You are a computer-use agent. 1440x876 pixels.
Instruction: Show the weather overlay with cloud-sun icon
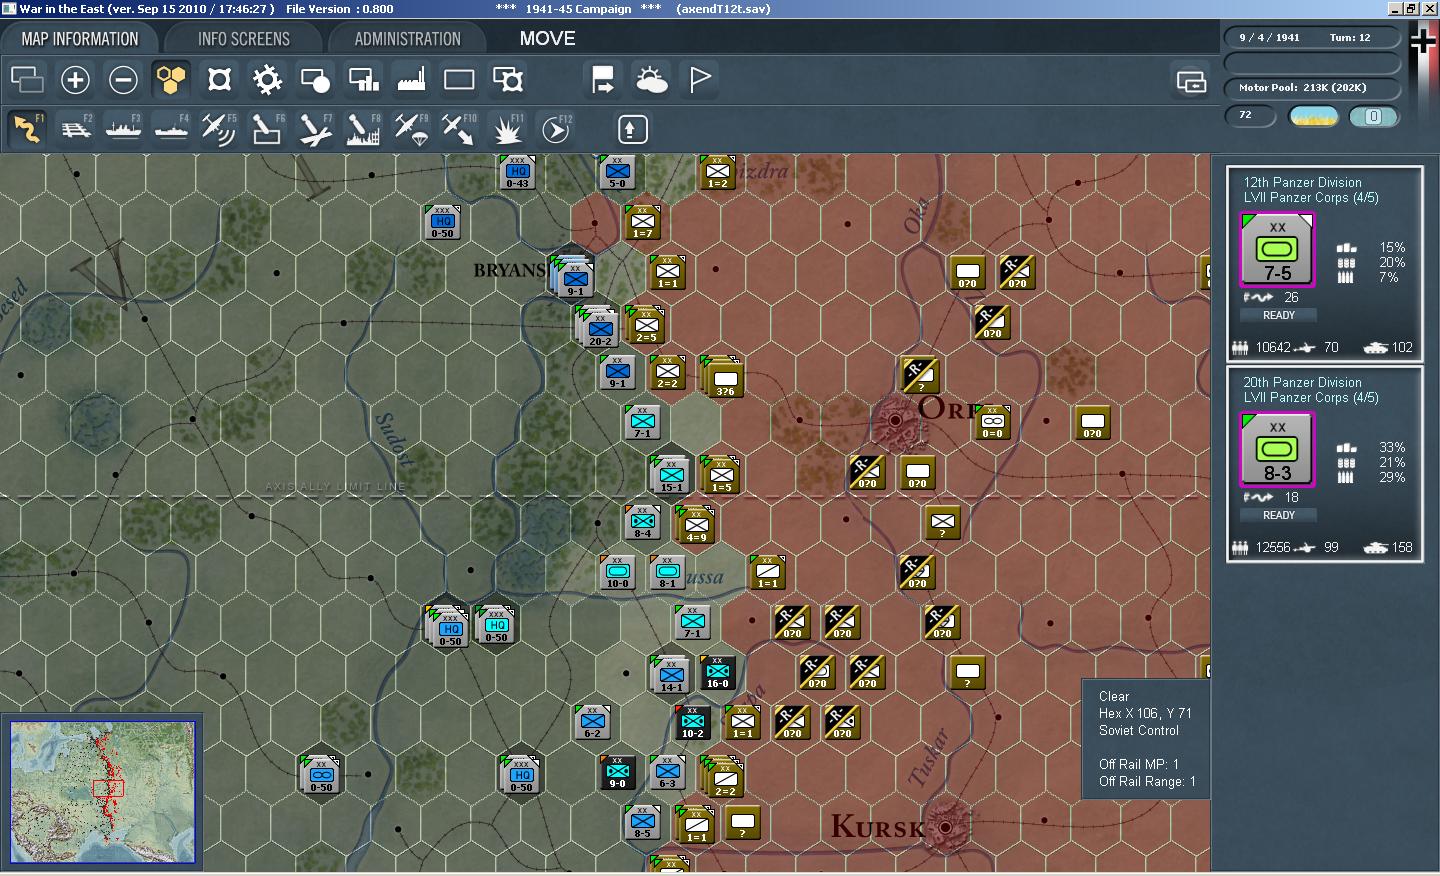coord(651,79)
